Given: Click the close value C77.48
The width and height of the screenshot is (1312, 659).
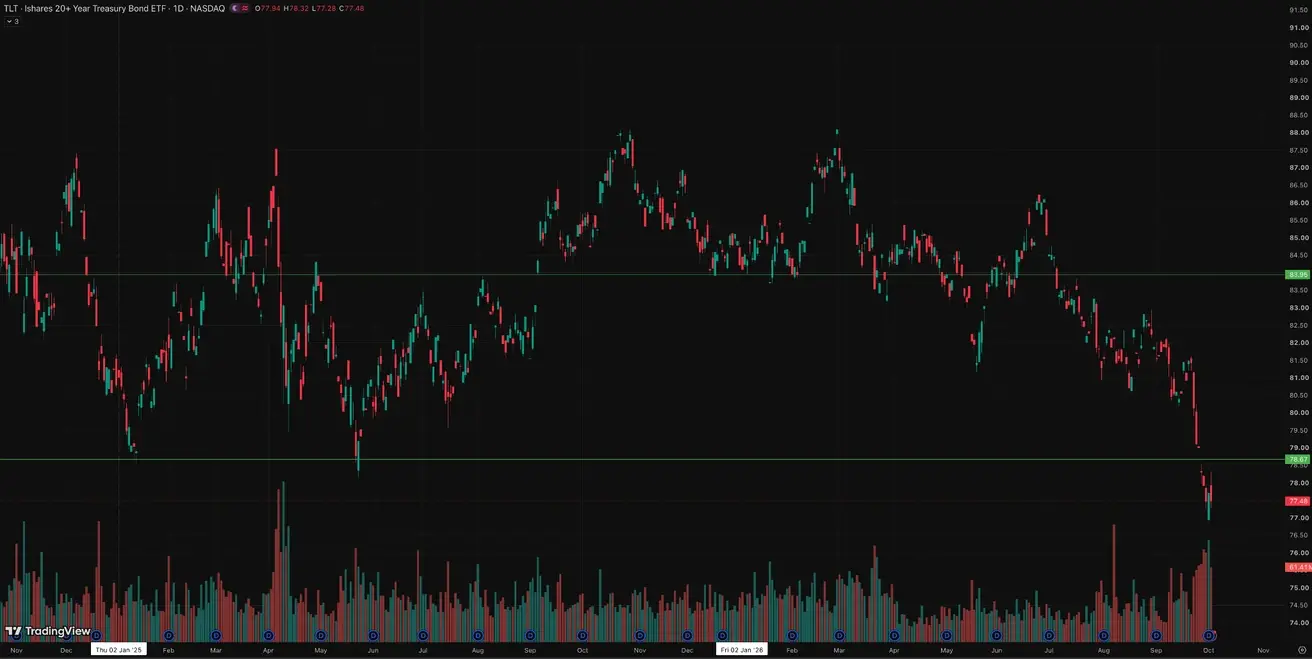Looking at the screenshot, I should 351,8.
